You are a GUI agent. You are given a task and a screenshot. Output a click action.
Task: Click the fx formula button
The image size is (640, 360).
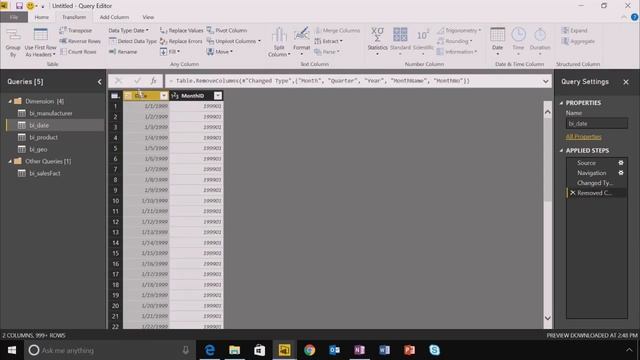click(x=153, y=81)
